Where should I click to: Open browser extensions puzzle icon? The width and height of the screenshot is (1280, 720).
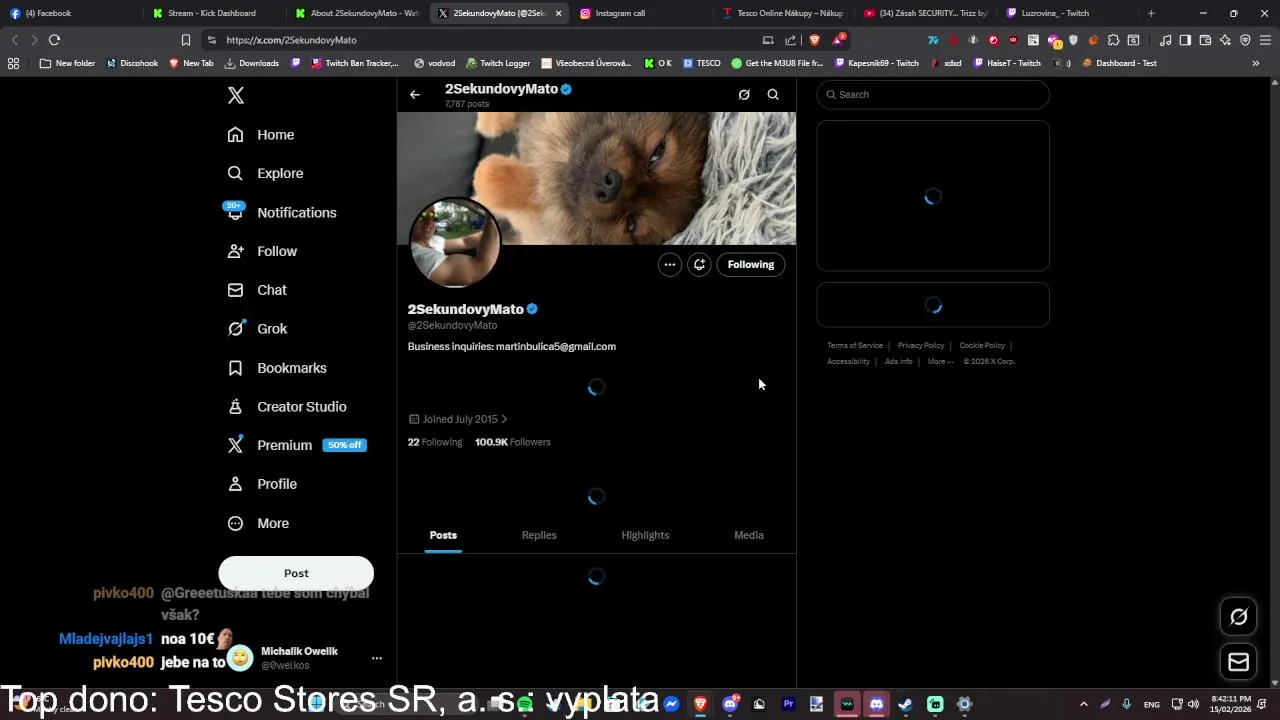click(1113, 40)
